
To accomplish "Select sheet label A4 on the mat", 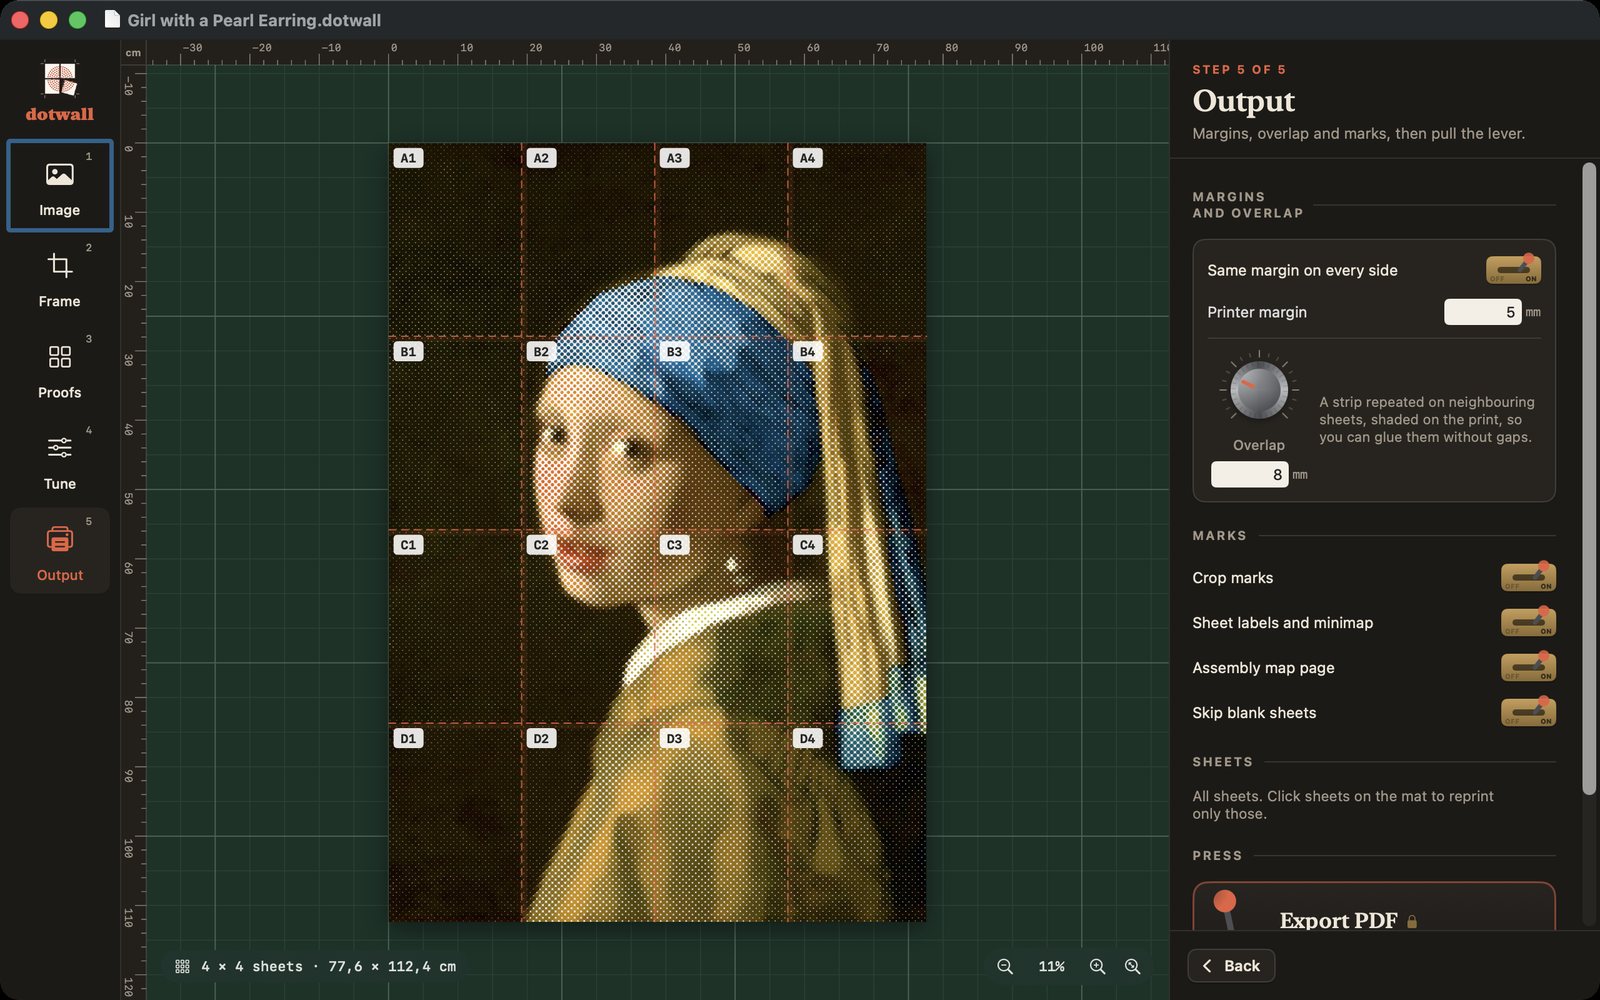I will point(807,158).
